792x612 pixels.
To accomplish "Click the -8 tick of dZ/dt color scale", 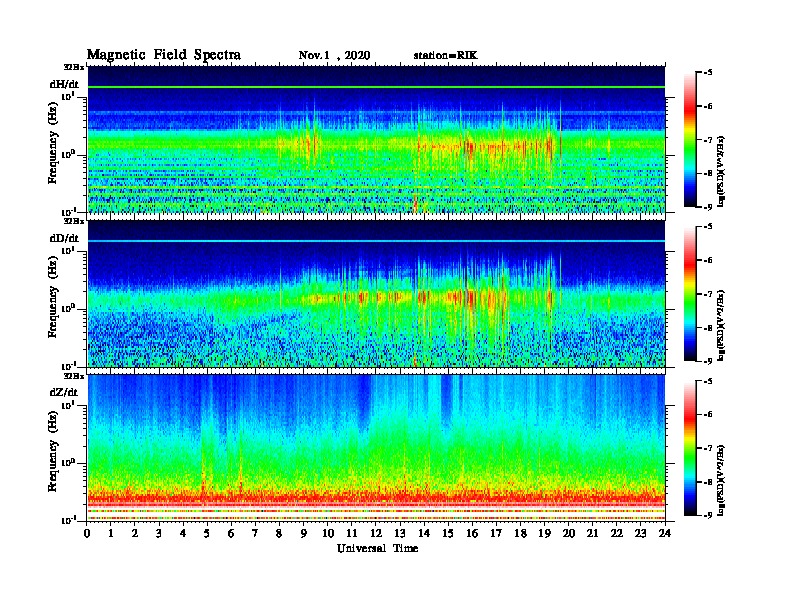I will (x=708, y=482).
